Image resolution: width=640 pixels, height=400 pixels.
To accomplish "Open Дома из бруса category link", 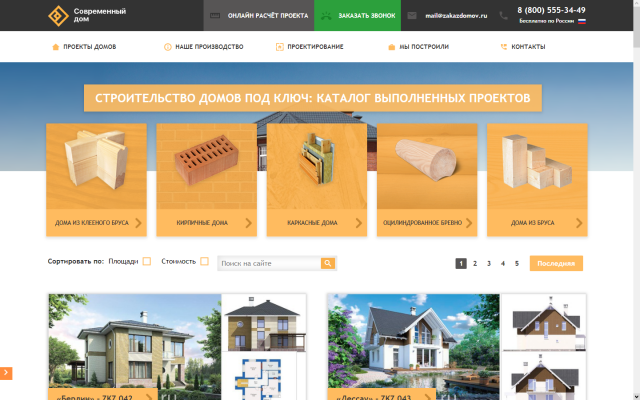I will (533, 223).
